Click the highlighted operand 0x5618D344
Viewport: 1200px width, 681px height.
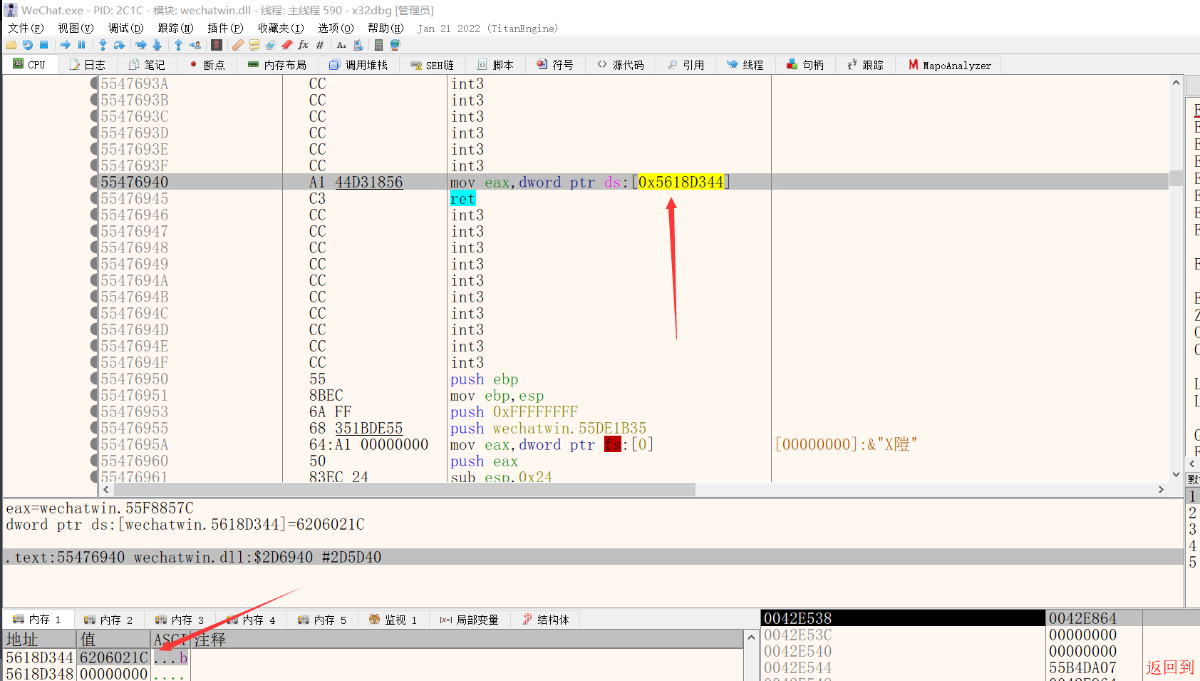[x=681, y=182]
